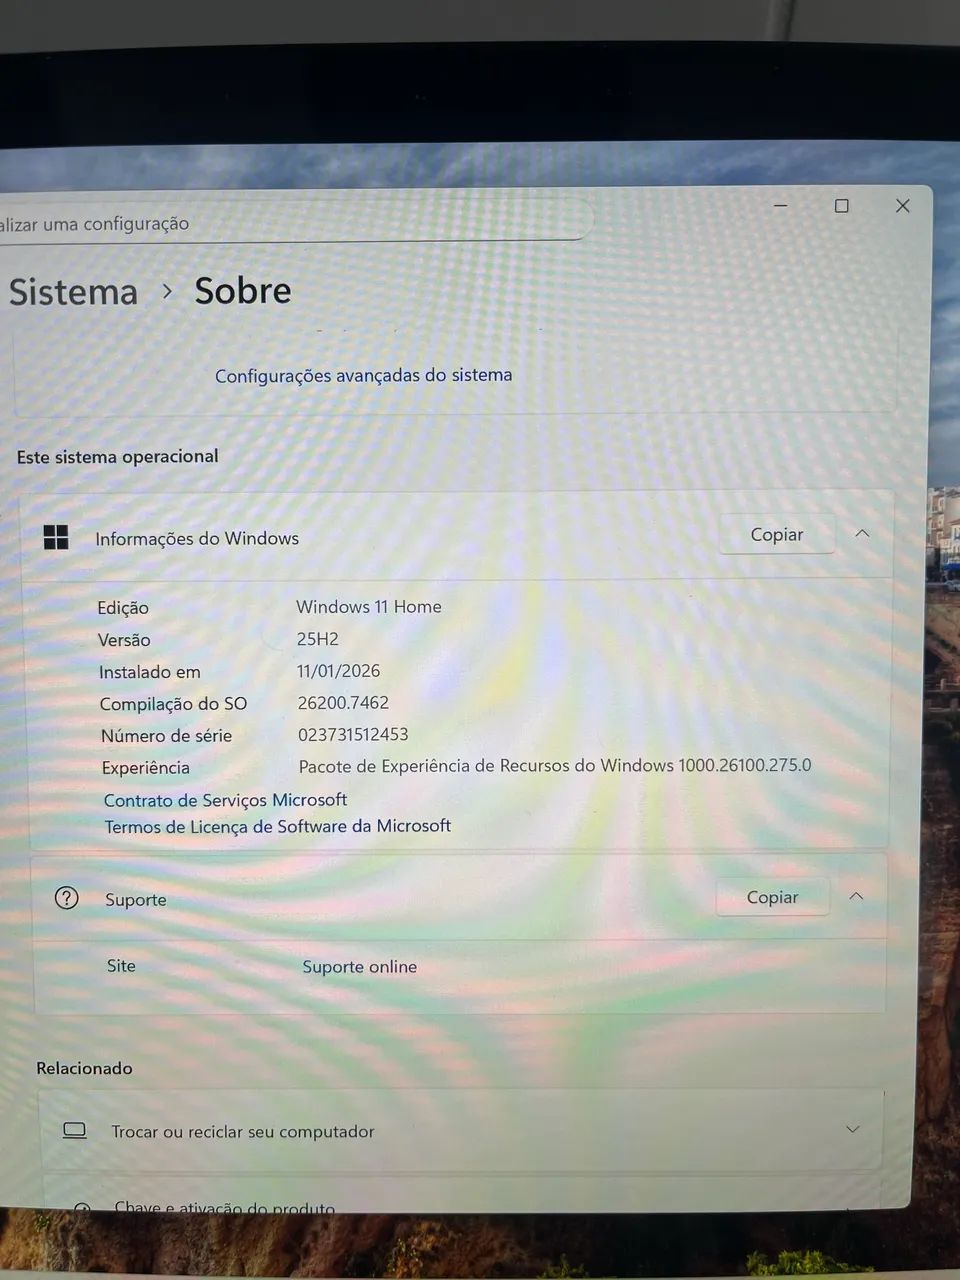Click the laptop icon beside Trocar ou reciclar

click(x=74, y=1130)
